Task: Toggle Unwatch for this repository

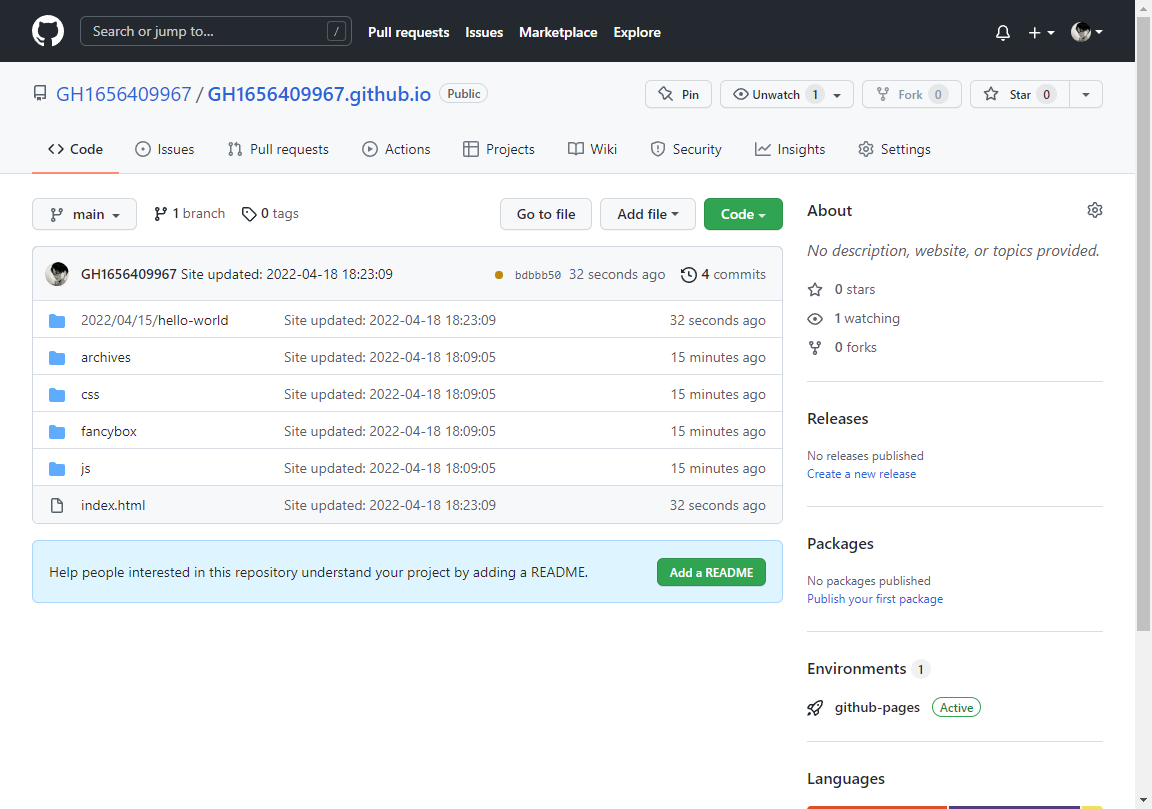Action: tap(776, 94)
